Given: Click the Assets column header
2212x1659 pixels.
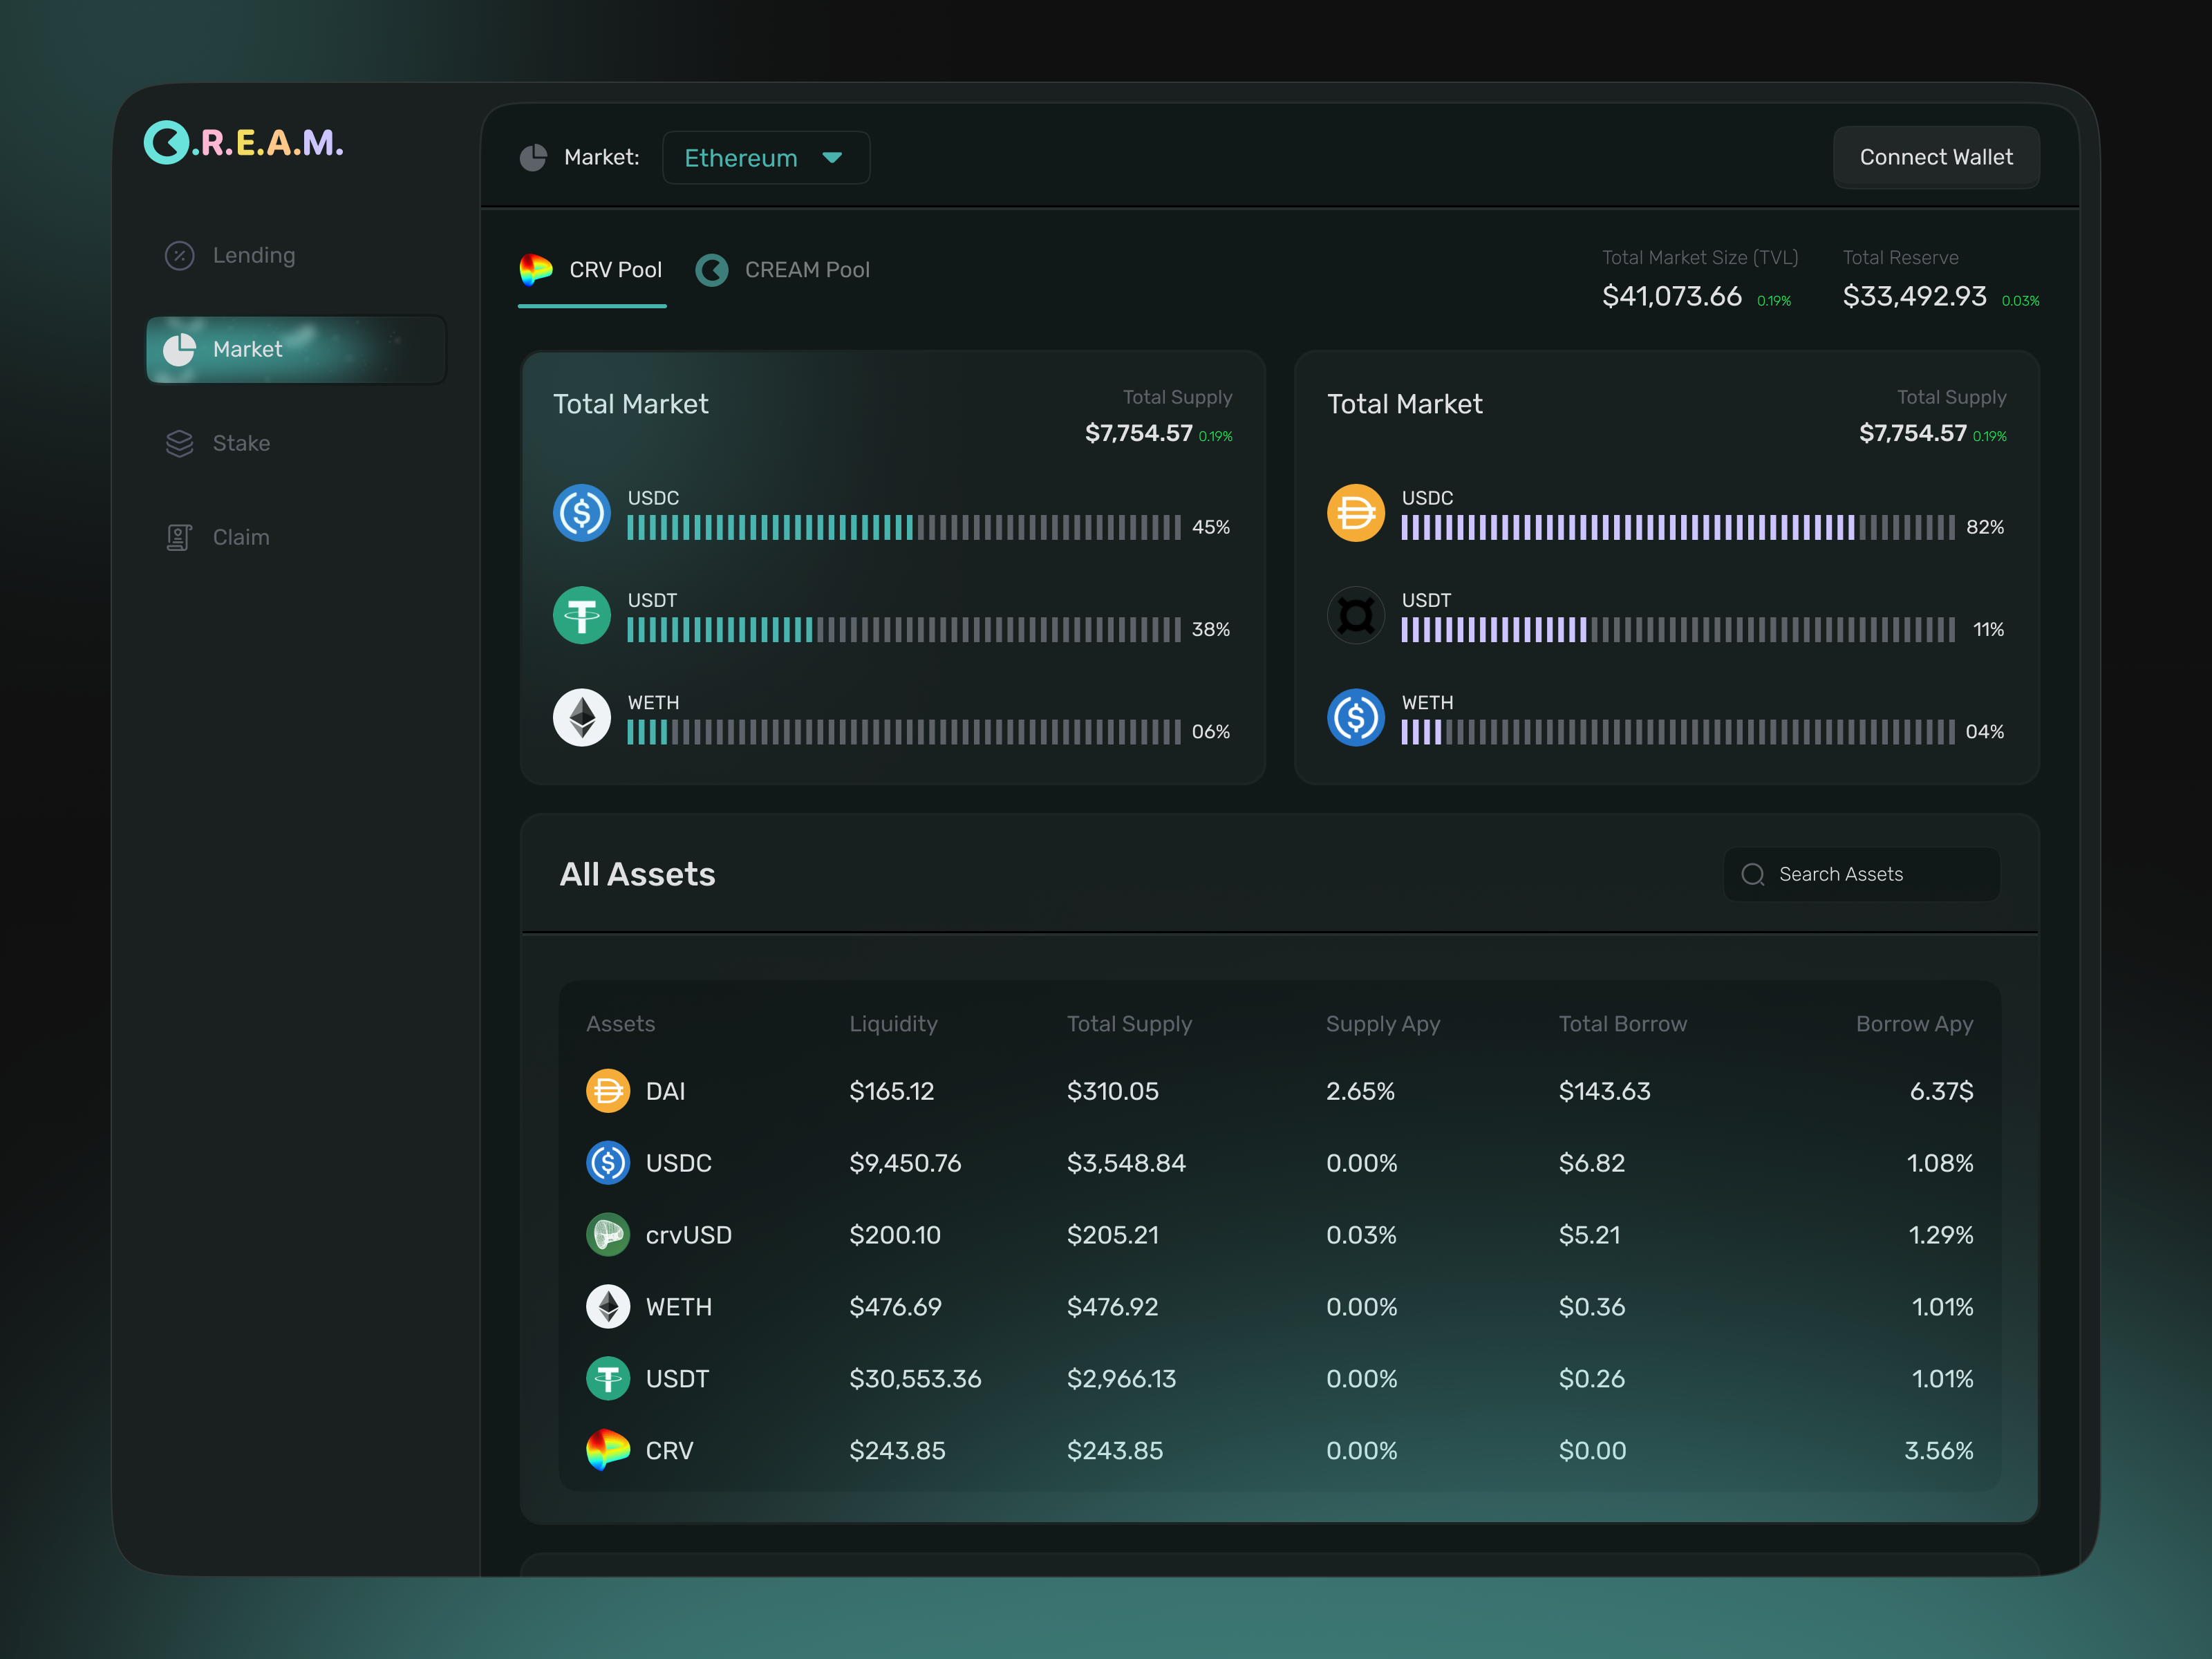Looking at the screenshot, I should (620, 1024).
